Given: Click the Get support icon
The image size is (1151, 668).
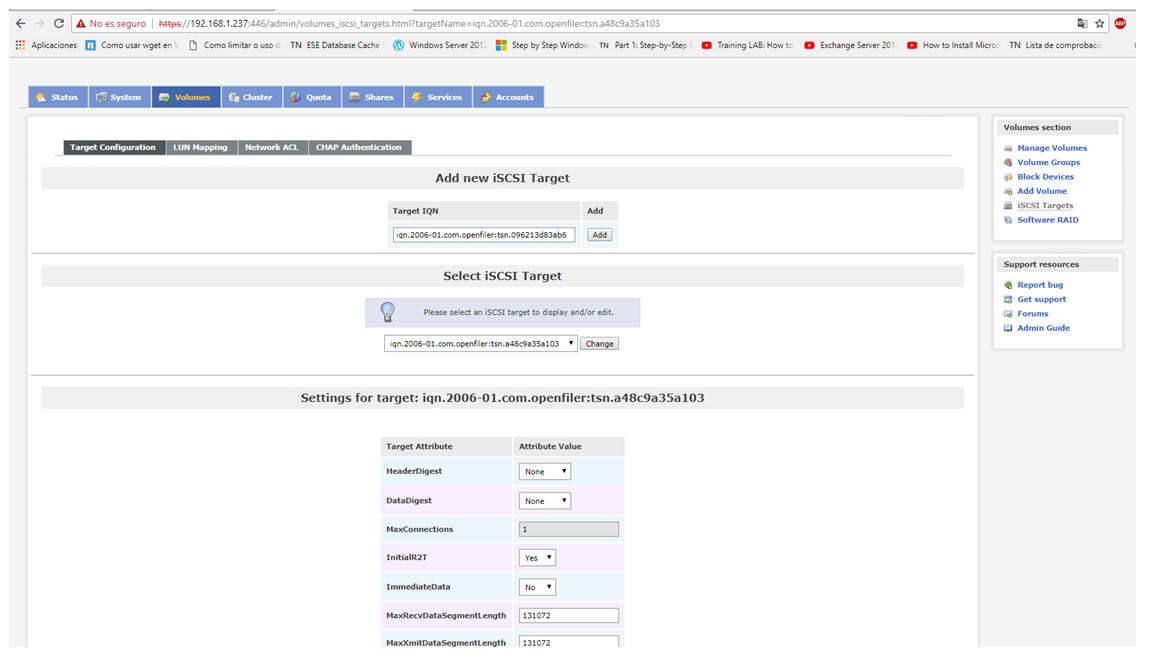Looking at the screenshot, I should tap(1008, 299).
